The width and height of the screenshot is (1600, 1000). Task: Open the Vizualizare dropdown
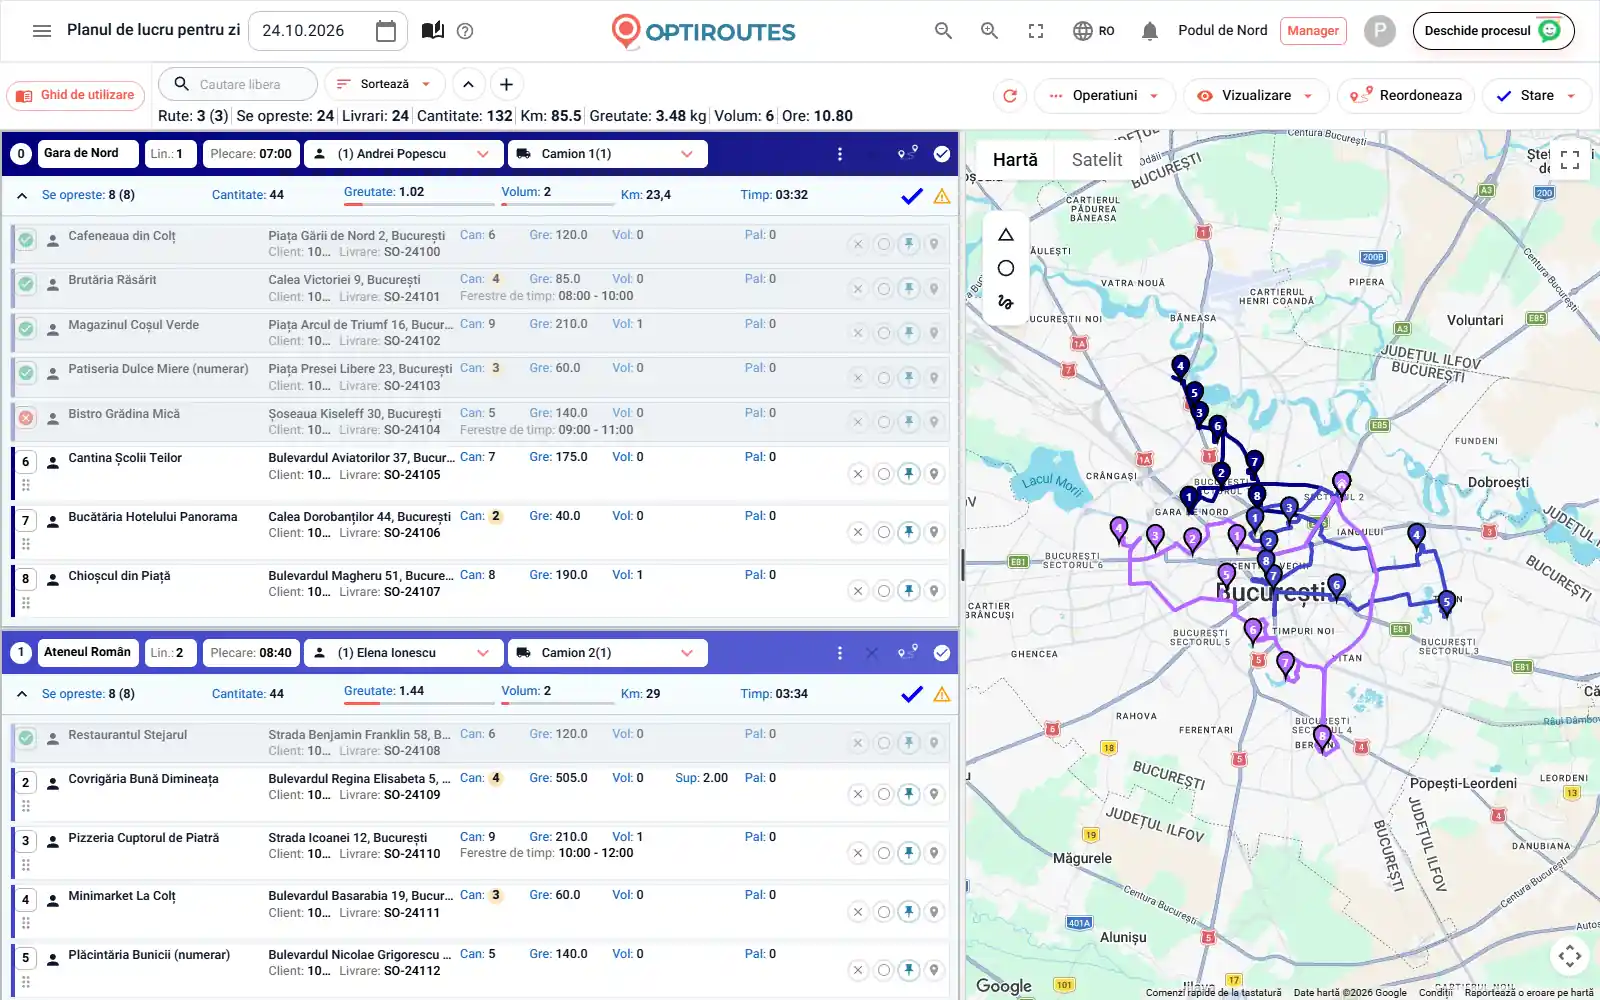1256,96
